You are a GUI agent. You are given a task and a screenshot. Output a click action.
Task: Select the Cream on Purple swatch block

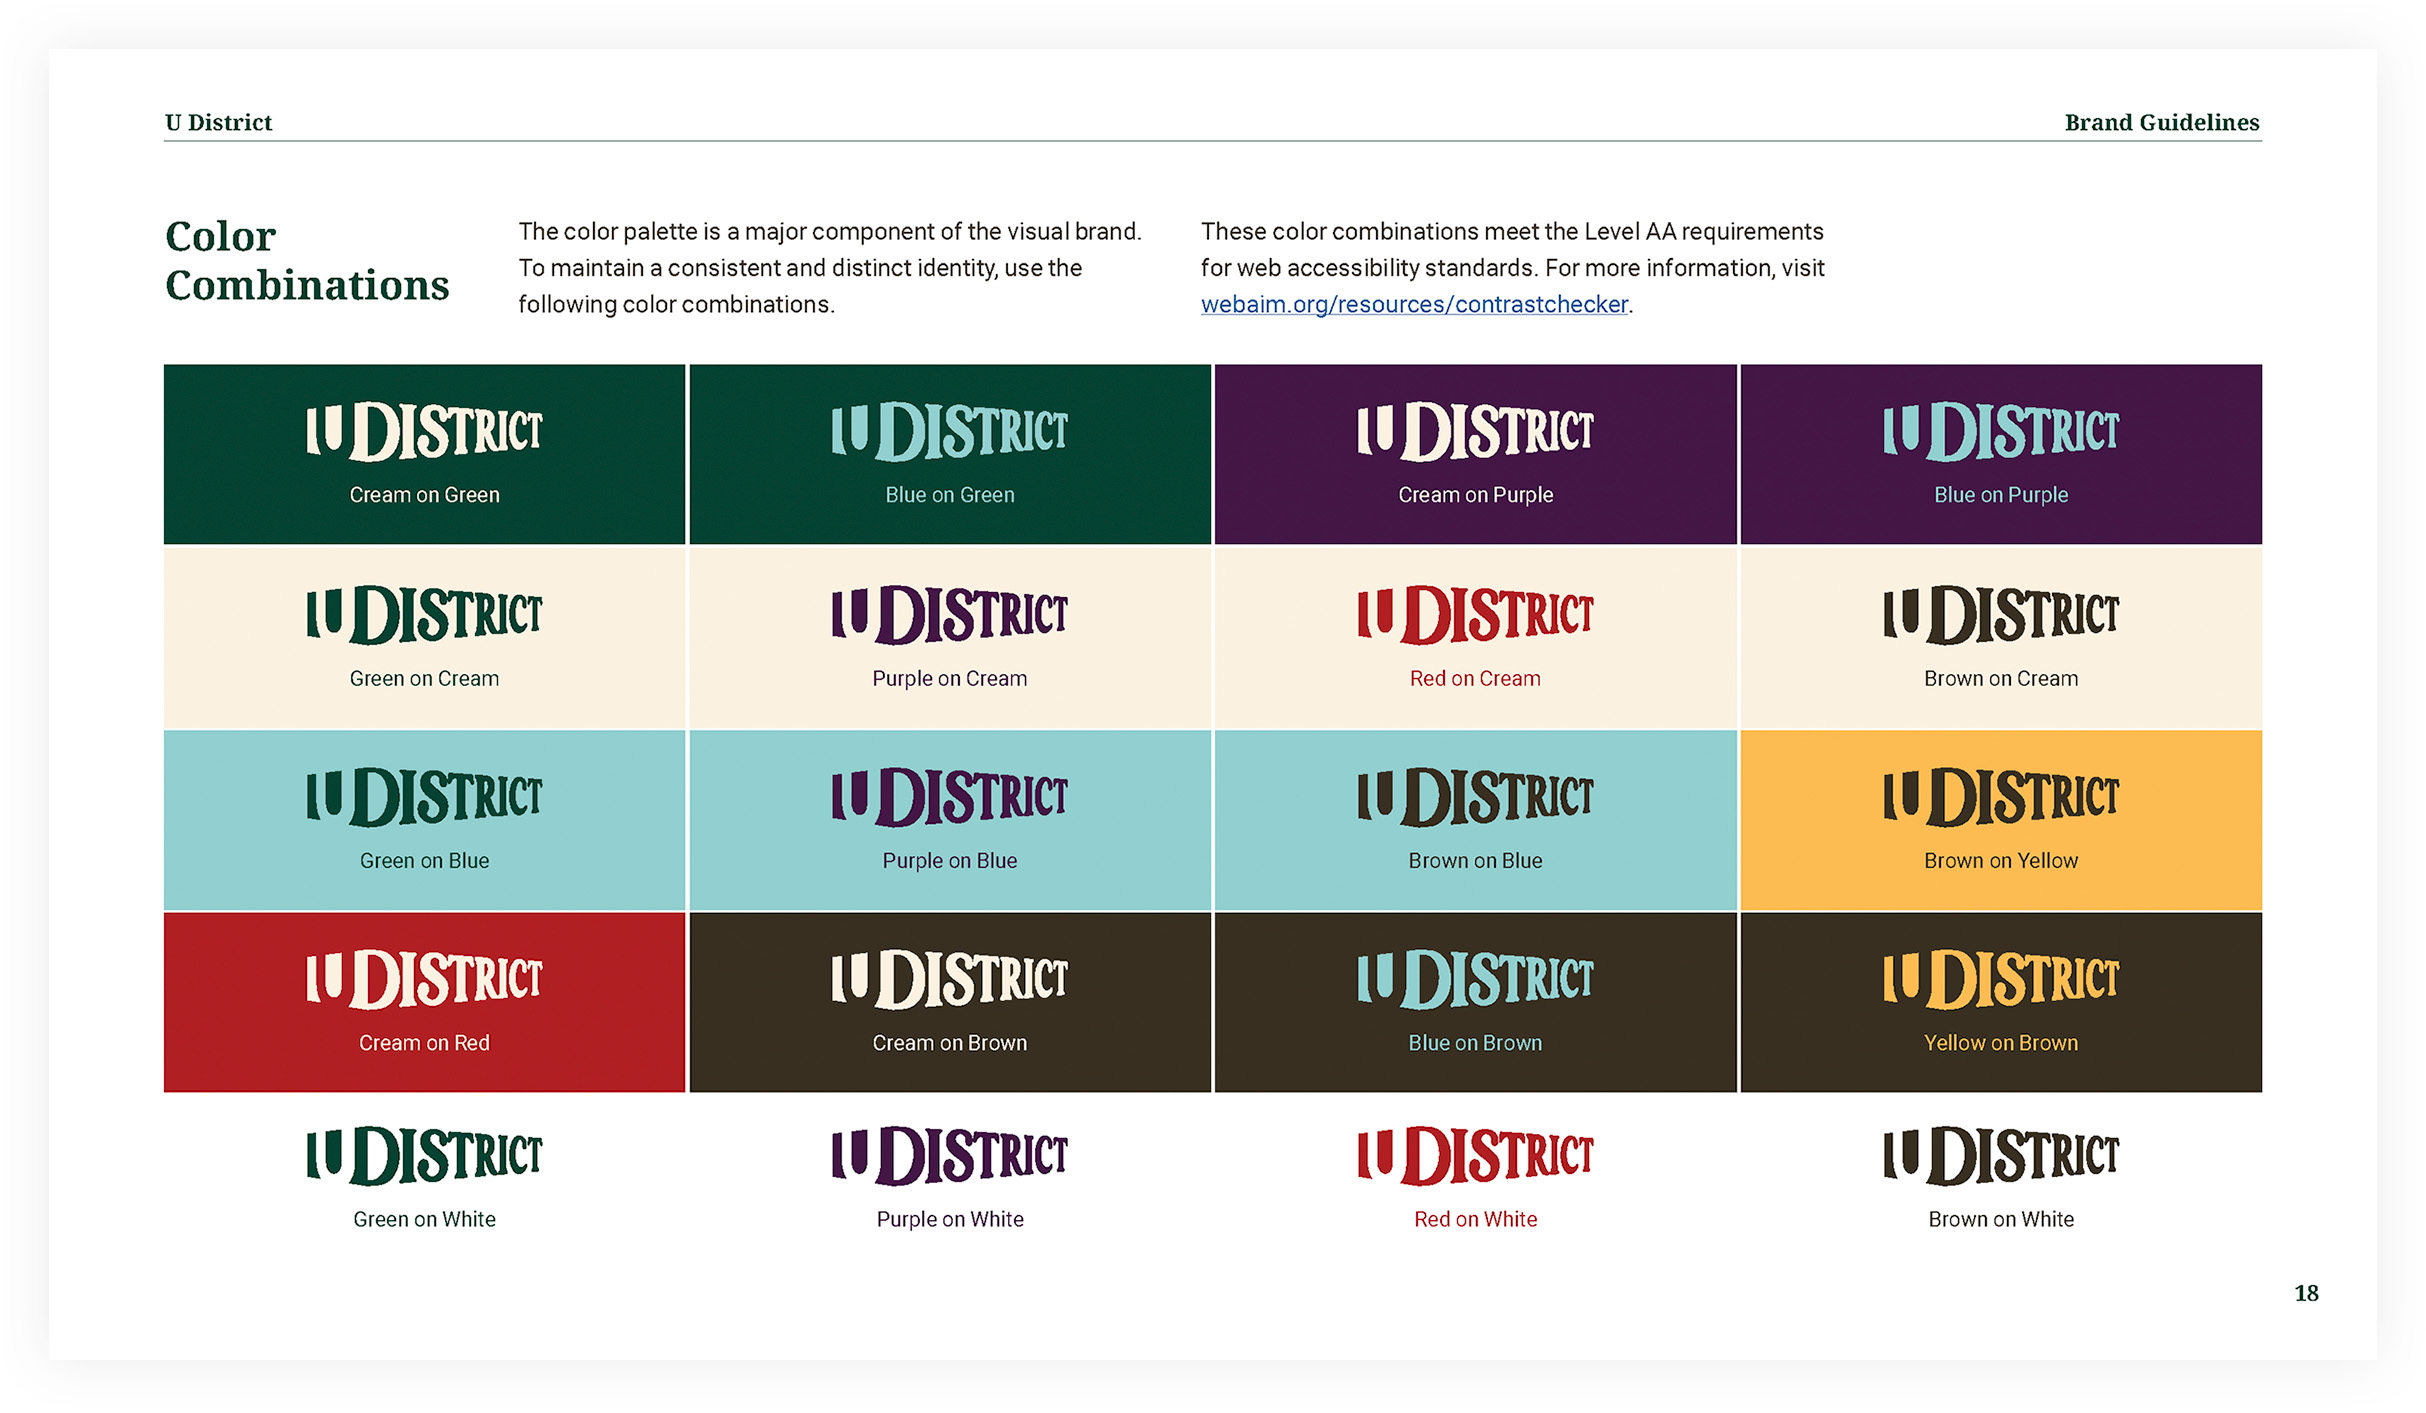point(1474,453)
